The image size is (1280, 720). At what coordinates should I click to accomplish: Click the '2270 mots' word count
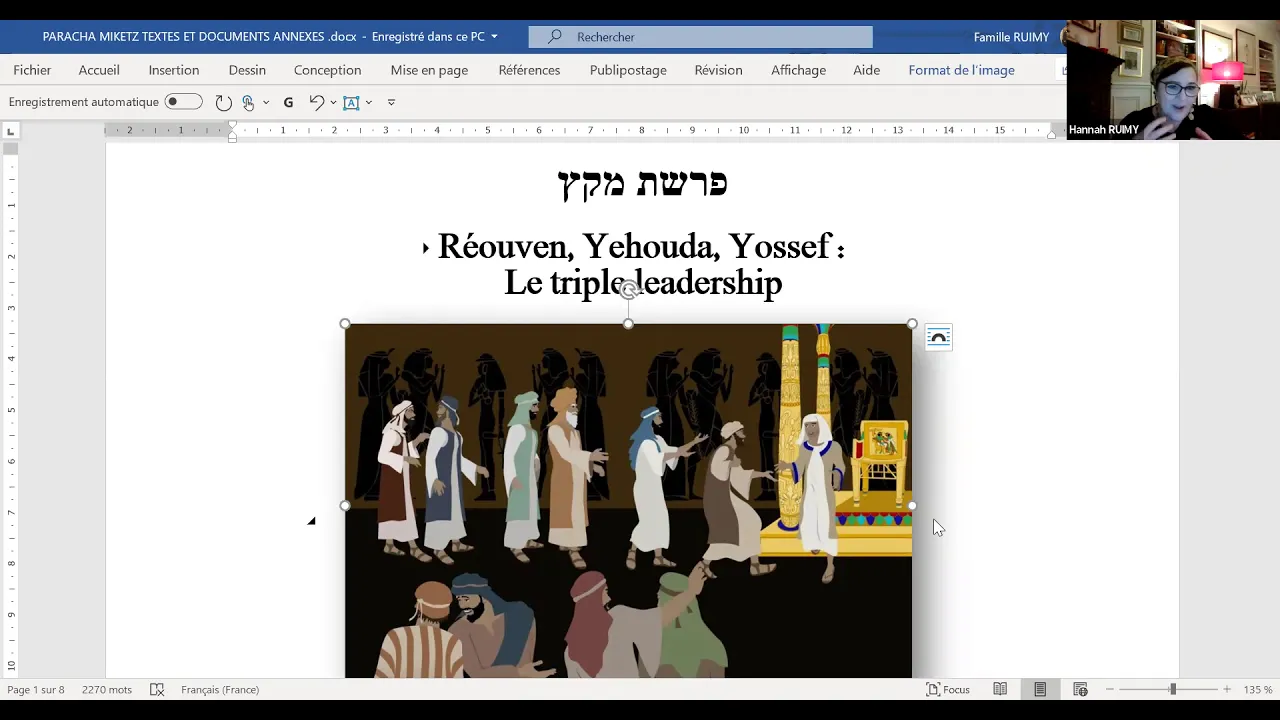107,690
